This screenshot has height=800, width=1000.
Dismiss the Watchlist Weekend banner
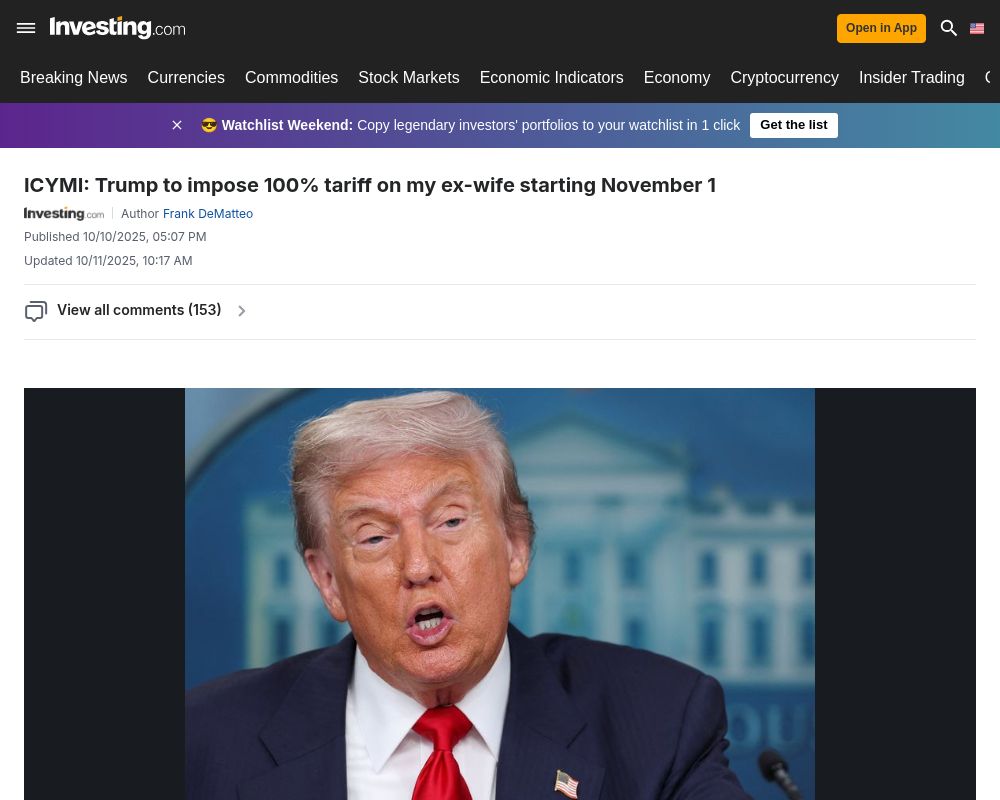click(177, 125)
